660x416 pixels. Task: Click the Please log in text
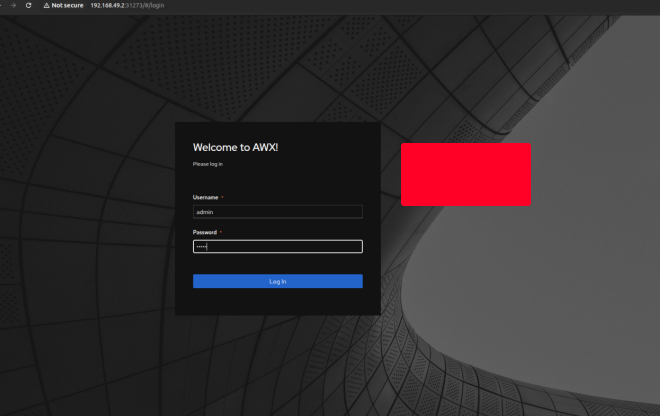click(208, 163)
